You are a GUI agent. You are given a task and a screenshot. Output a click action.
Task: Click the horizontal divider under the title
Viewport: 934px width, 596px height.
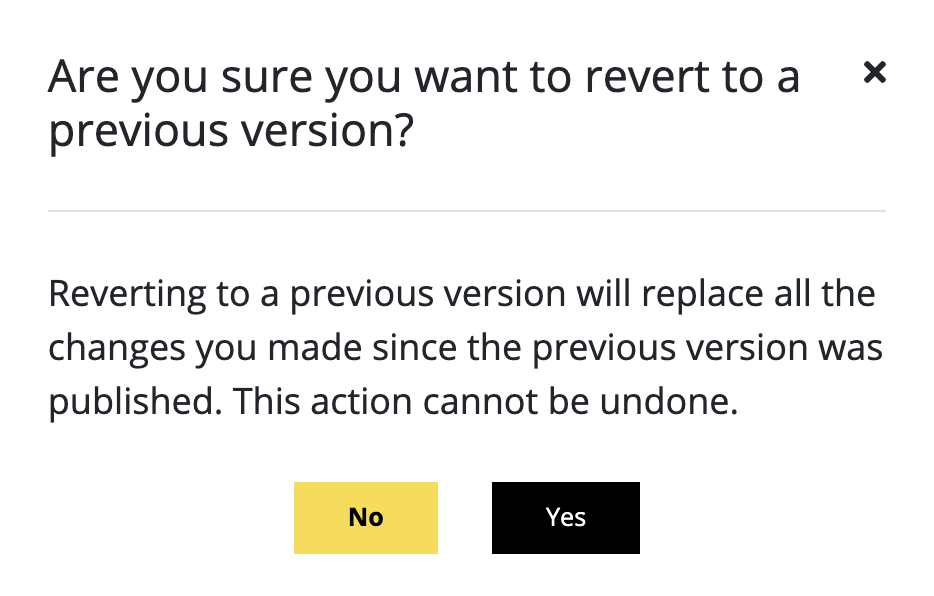467,210
